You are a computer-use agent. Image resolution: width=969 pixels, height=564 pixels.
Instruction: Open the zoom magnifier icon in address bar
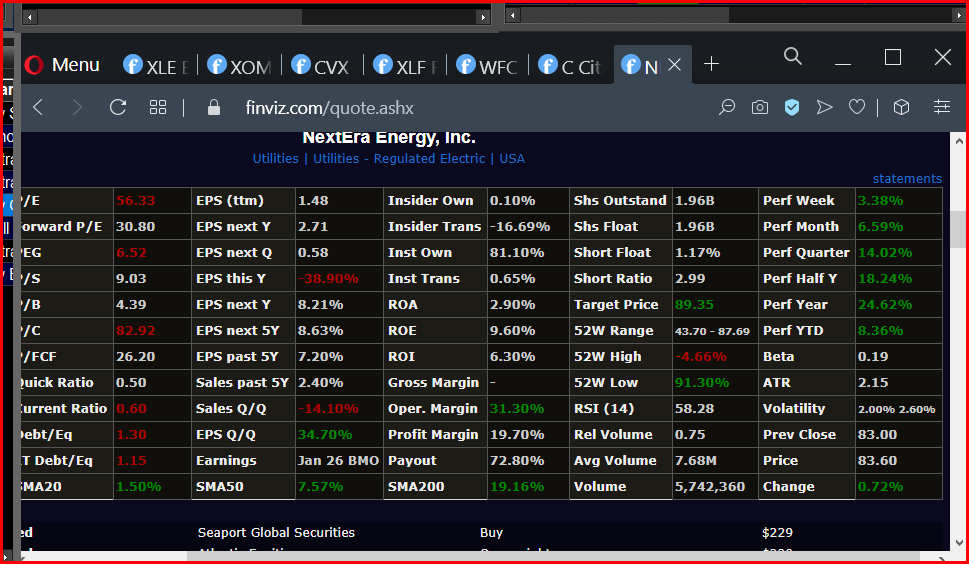click(x=727, y=107)
